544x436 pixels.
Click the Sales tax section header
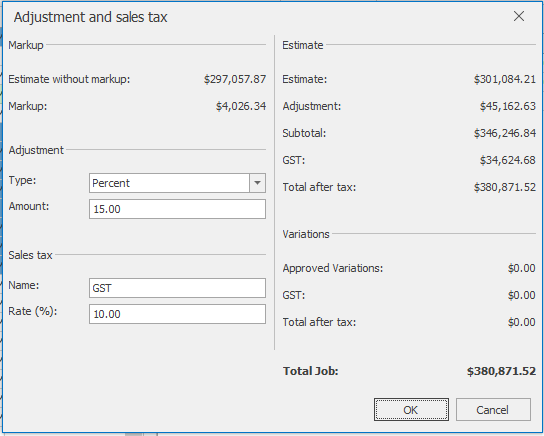(30, 255)
